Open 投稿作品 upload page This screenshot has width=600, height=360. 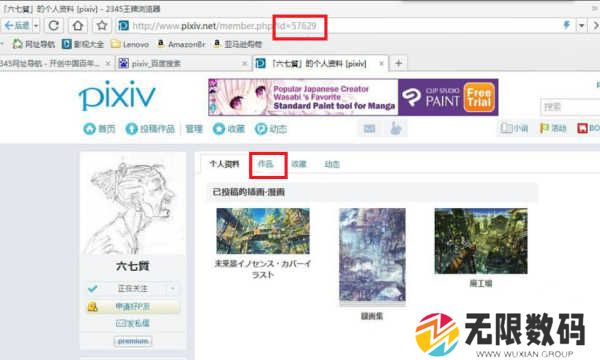click(x=150, y=129)
